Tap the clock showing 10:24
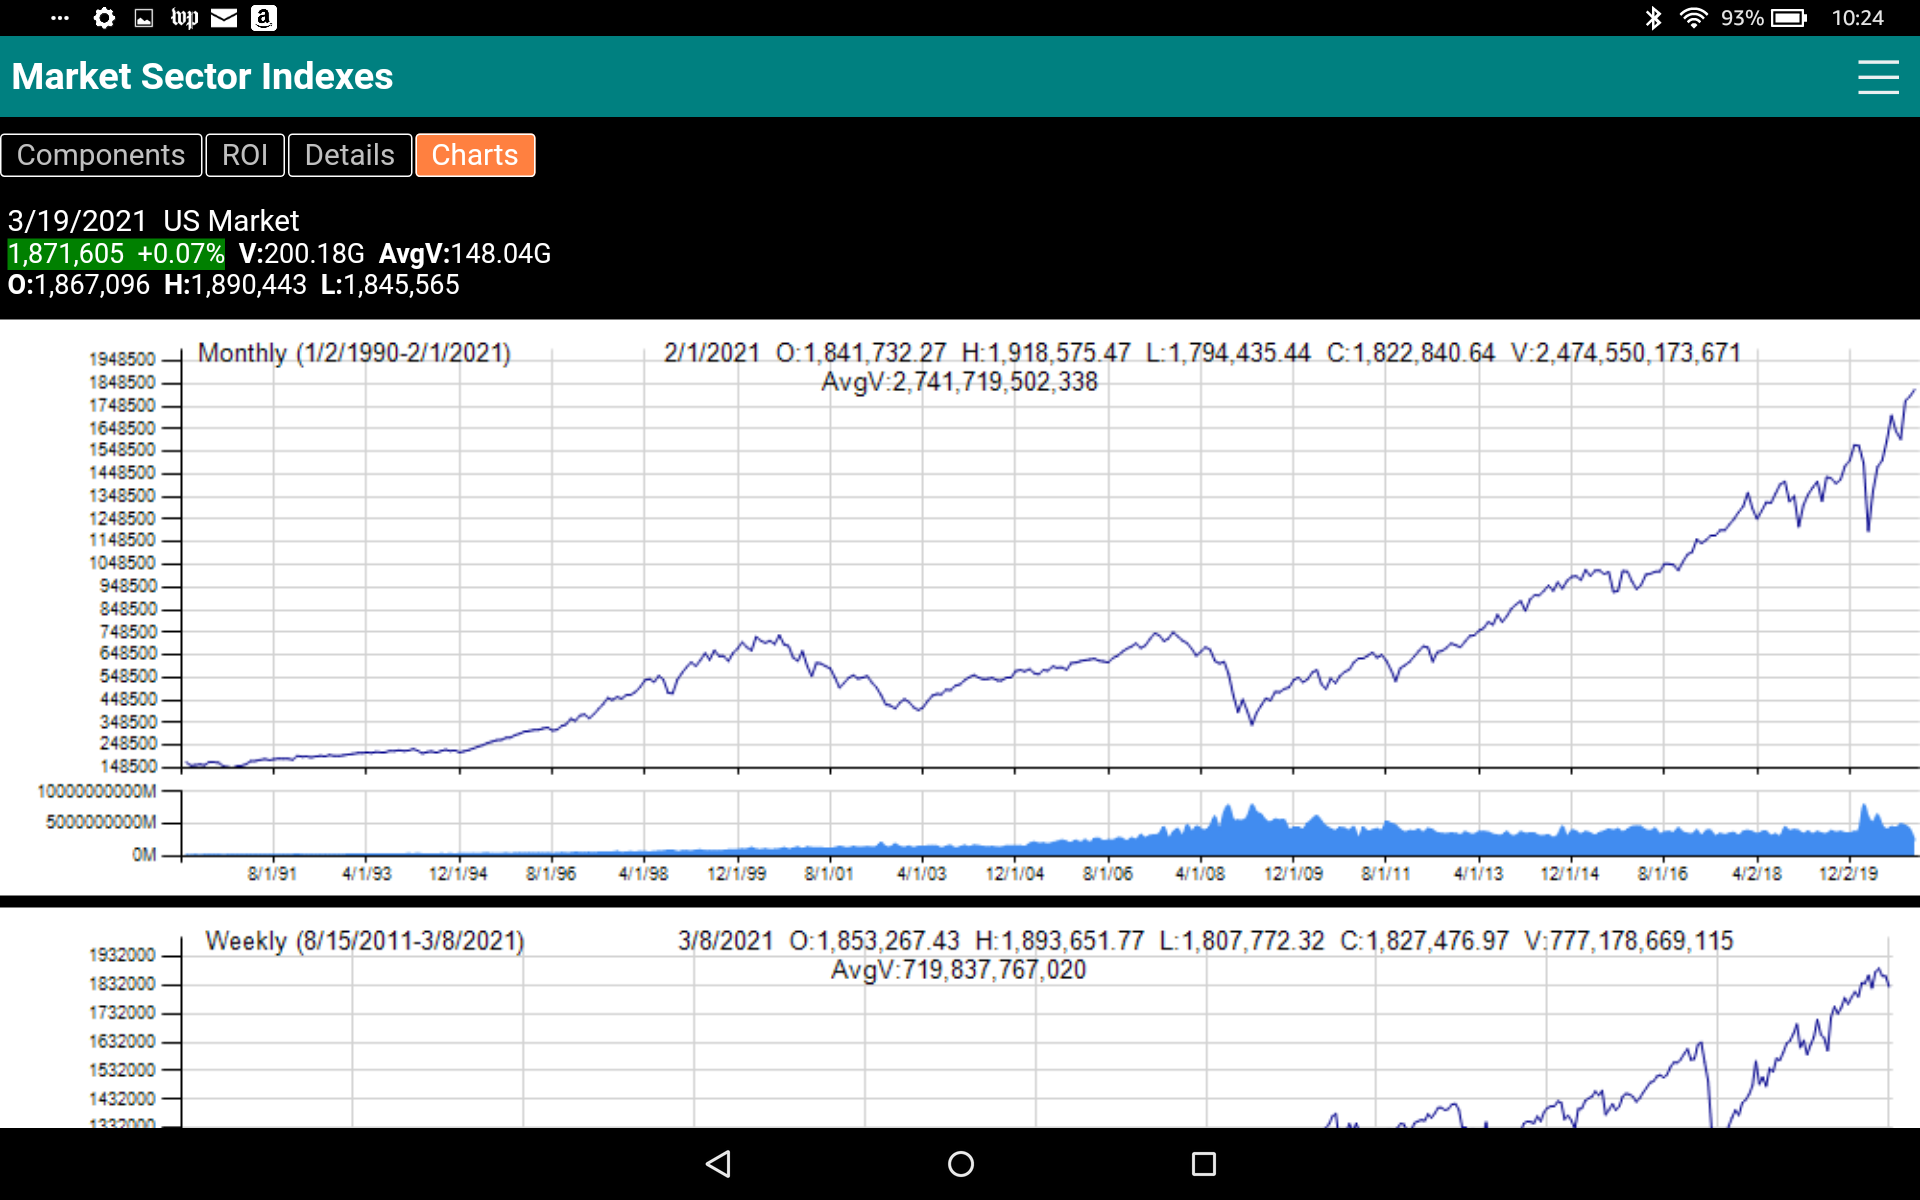Image resolution: width=1920 pixels, height=1200 pixels. click(x=1858, y=17)
